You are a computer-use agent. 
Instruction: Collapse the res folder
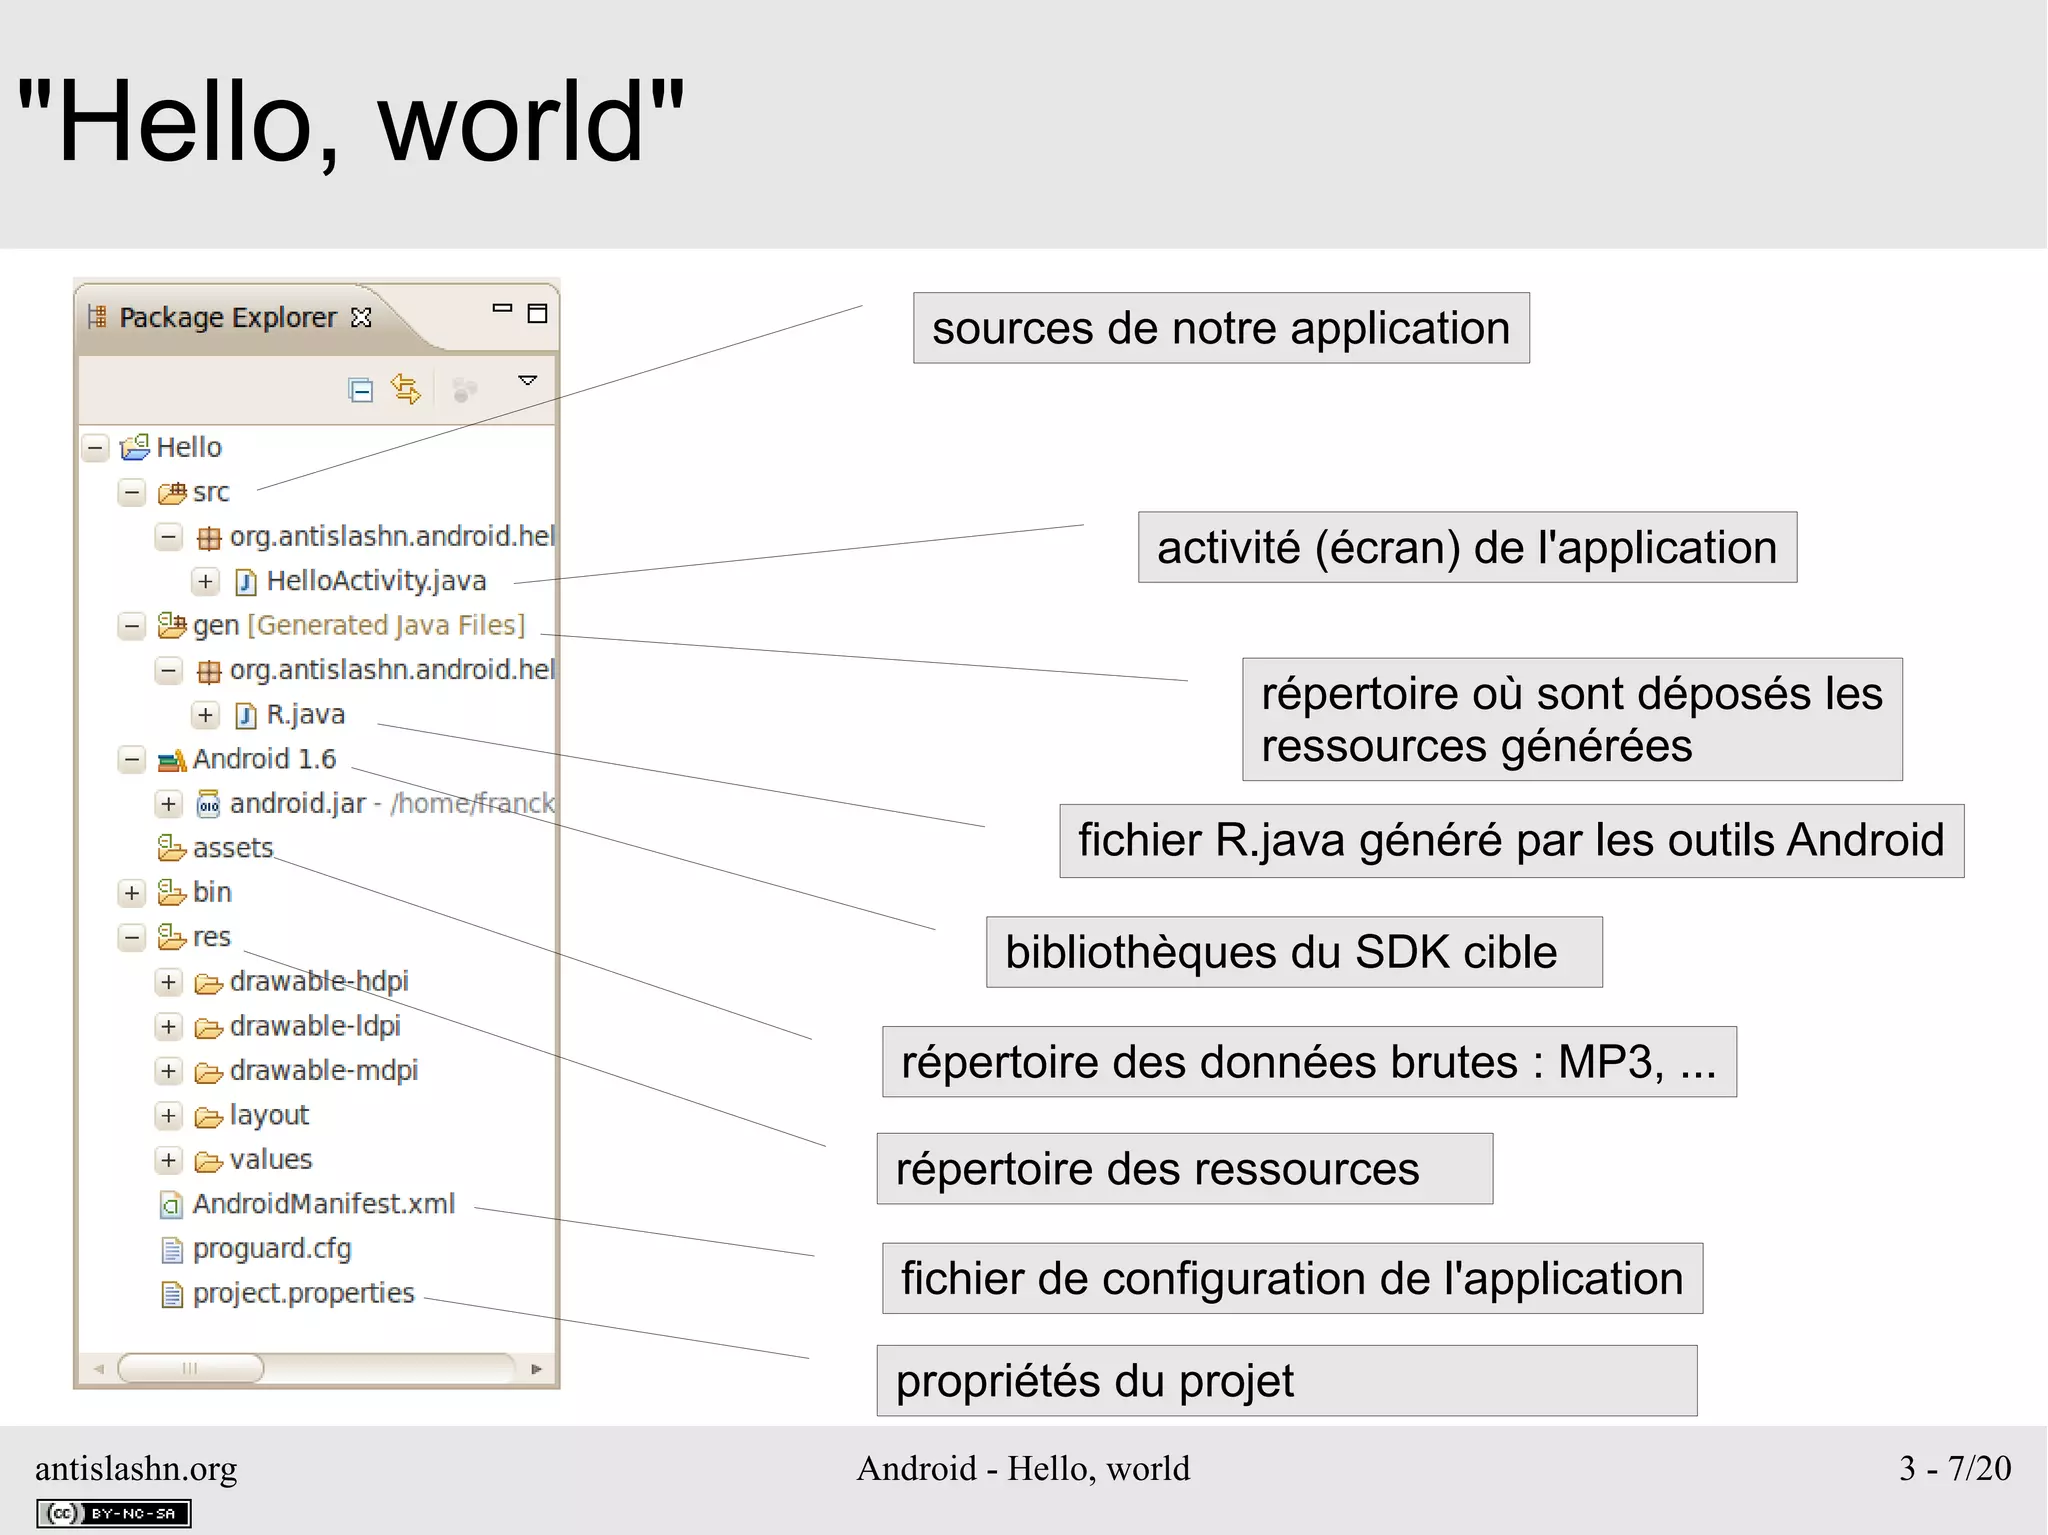coord(132,937)
